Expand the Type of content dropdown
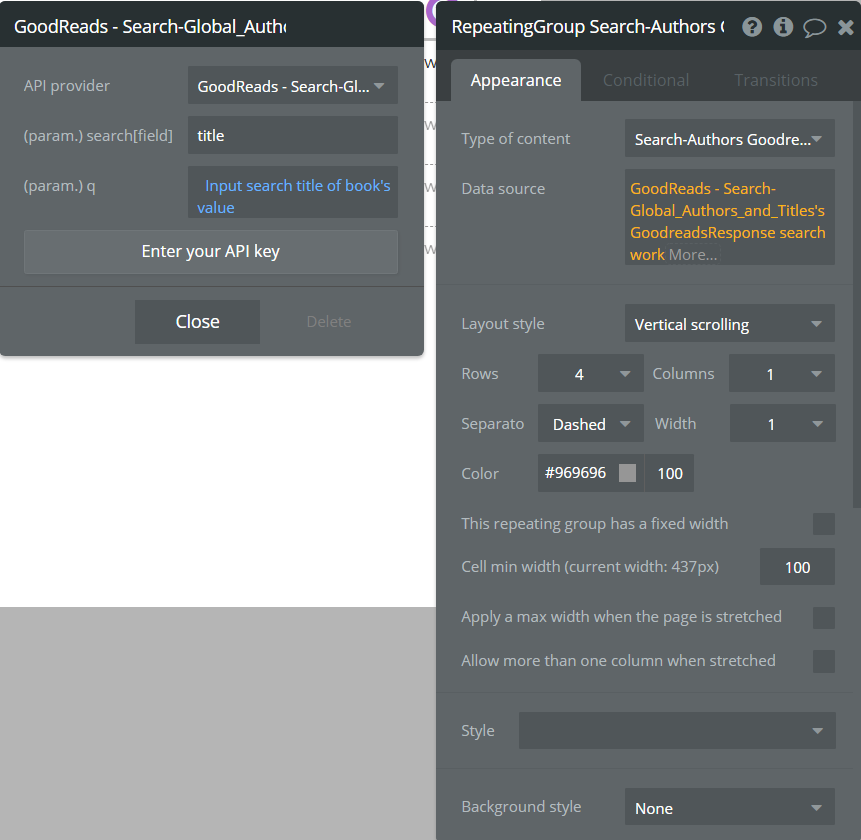861x840 pixels. 729,139
